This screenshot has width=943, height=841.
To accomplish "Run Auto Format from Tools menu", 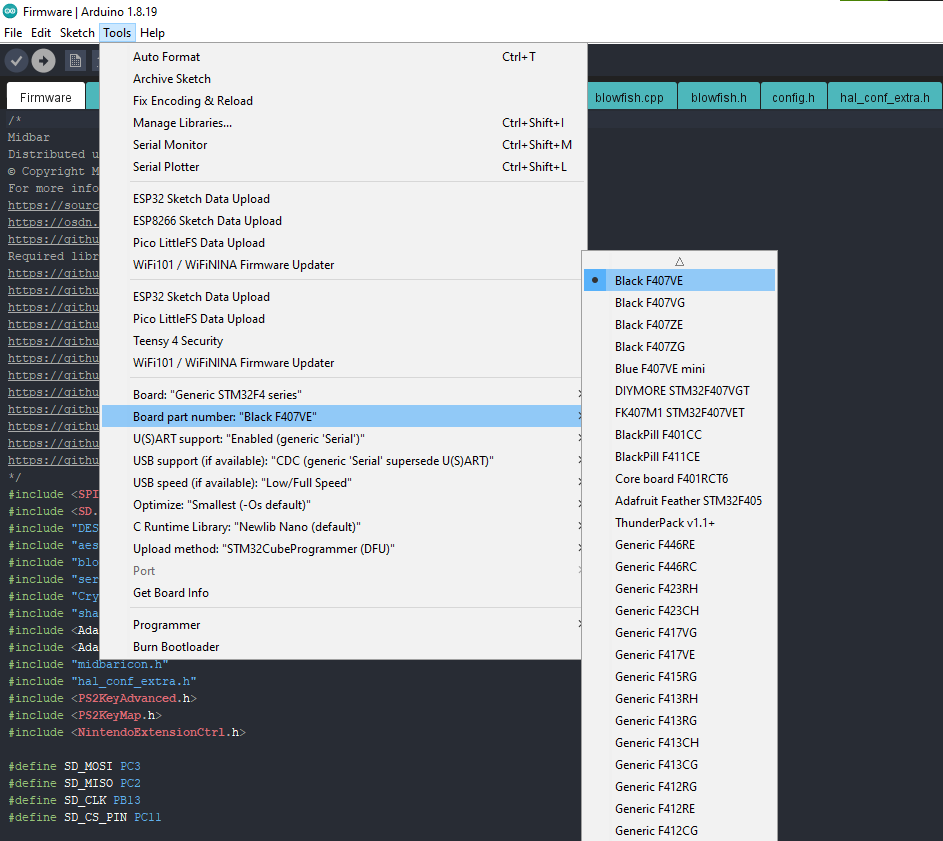I will tap(341, 57).
